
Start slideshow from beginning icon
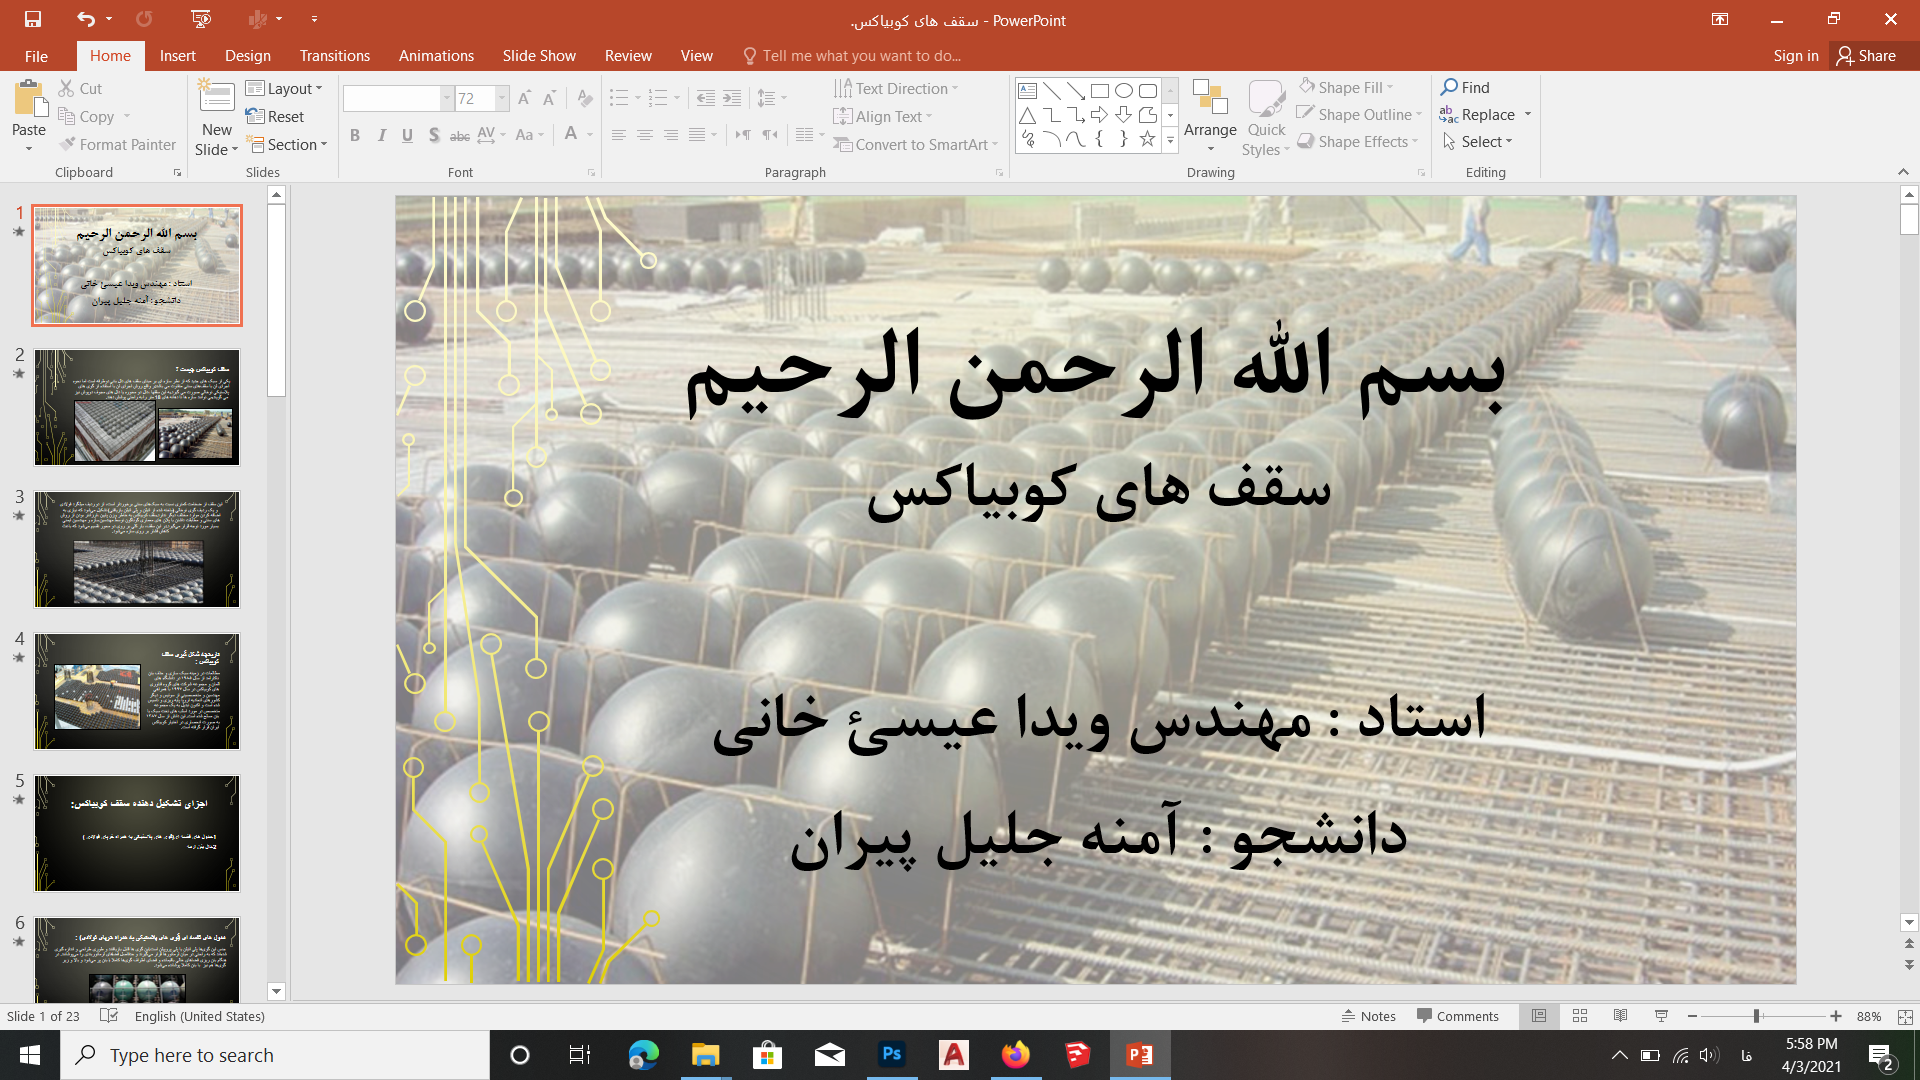pyautogui.click(x=201, y=19)
